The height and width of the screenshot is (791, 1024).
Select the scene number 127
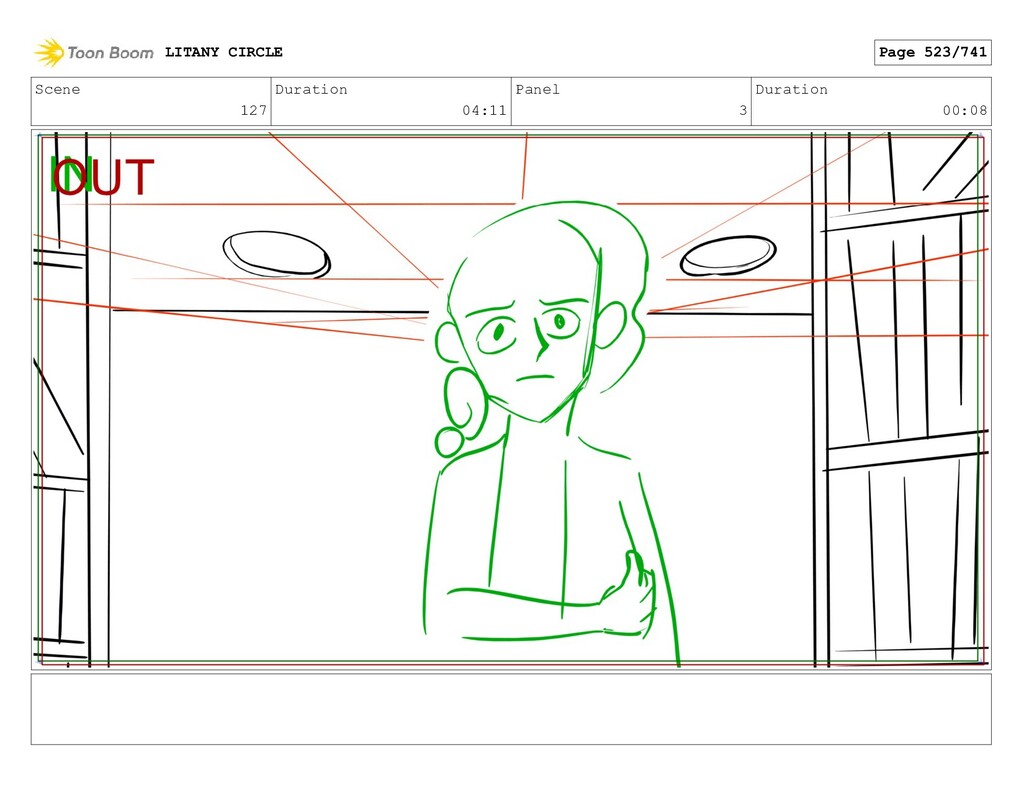(253, 110)
